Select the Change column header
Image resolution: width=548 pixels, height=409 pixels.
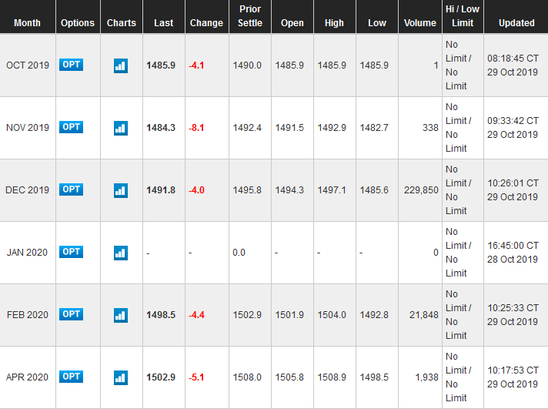(207, 23)
